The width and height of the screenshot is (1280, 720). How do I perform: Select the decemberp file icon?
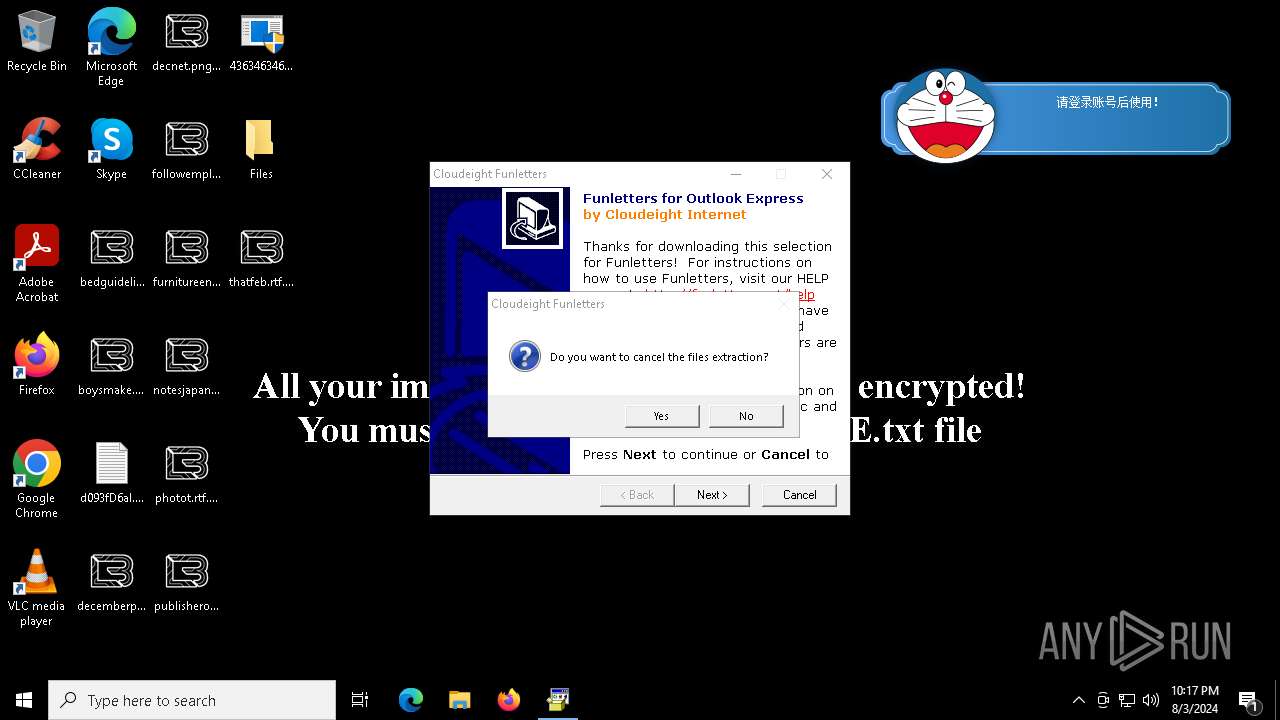111,581
